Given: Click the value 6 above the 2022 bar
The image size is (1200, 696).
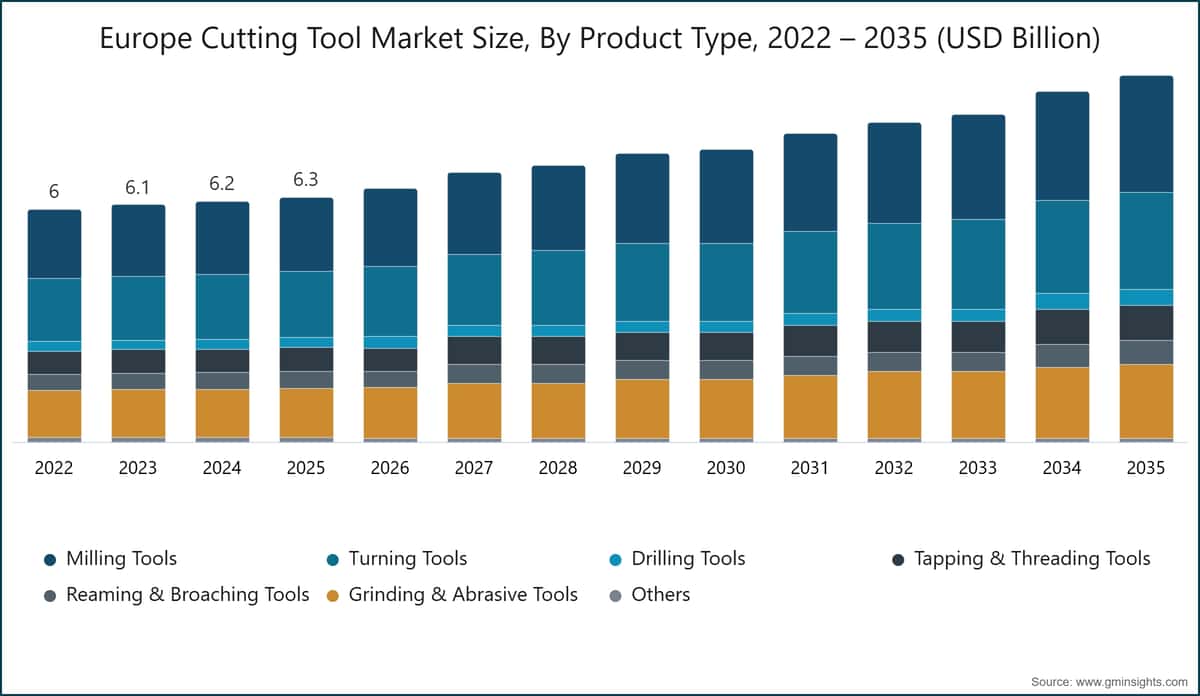Looking at the screenshot, I should [54, 191].
